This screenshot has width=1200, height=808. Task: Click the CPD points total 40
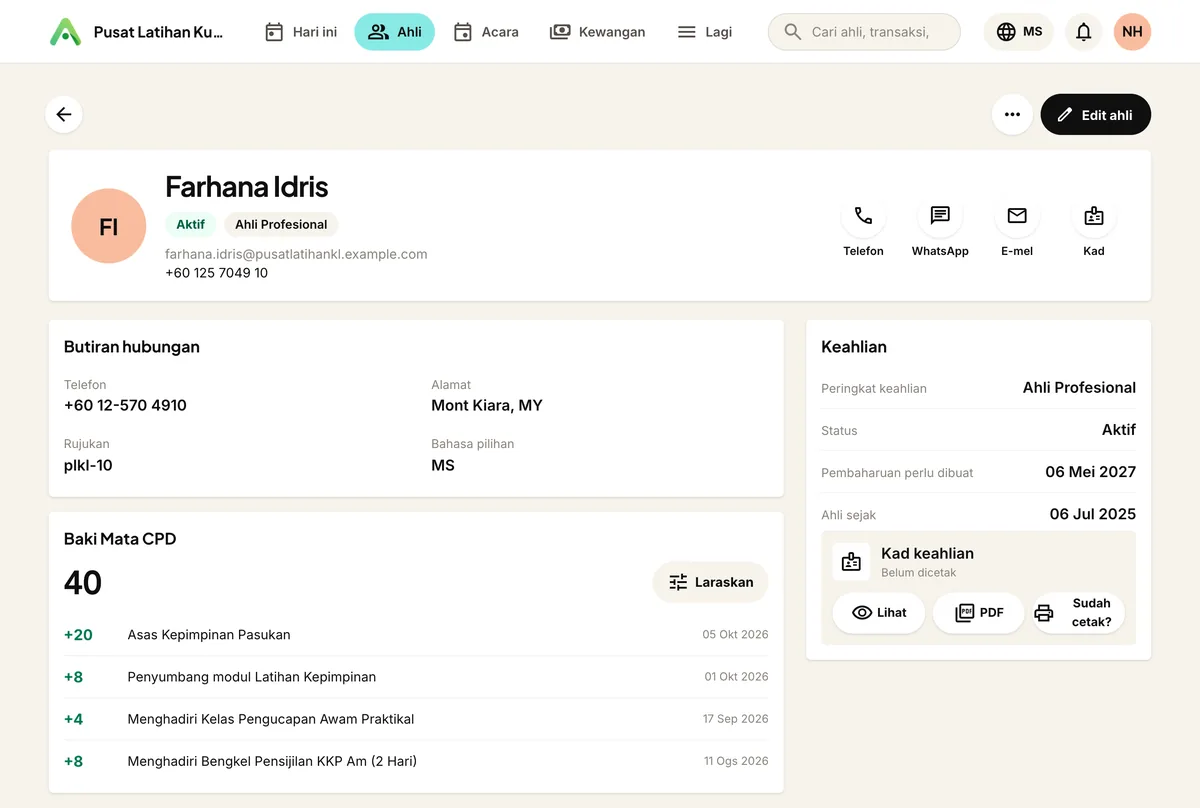[83, 582]
